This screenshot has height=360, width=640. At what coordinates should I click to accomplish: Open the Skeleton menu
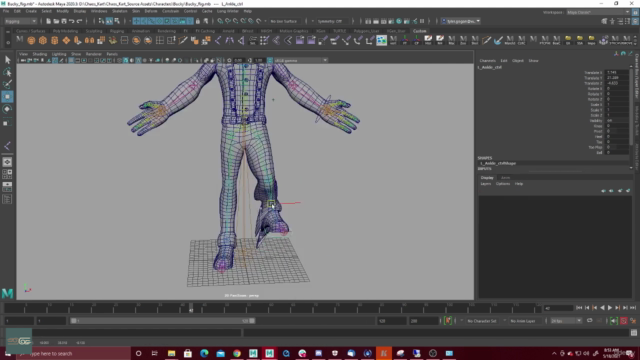(120, 11)
